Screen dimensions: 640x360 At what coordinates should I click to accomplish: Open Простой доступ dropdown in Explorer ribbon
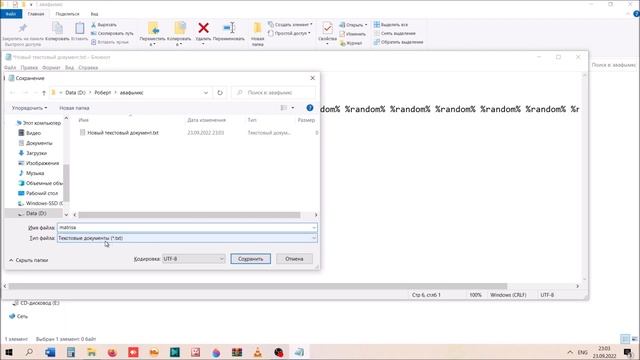coord(289,33)
